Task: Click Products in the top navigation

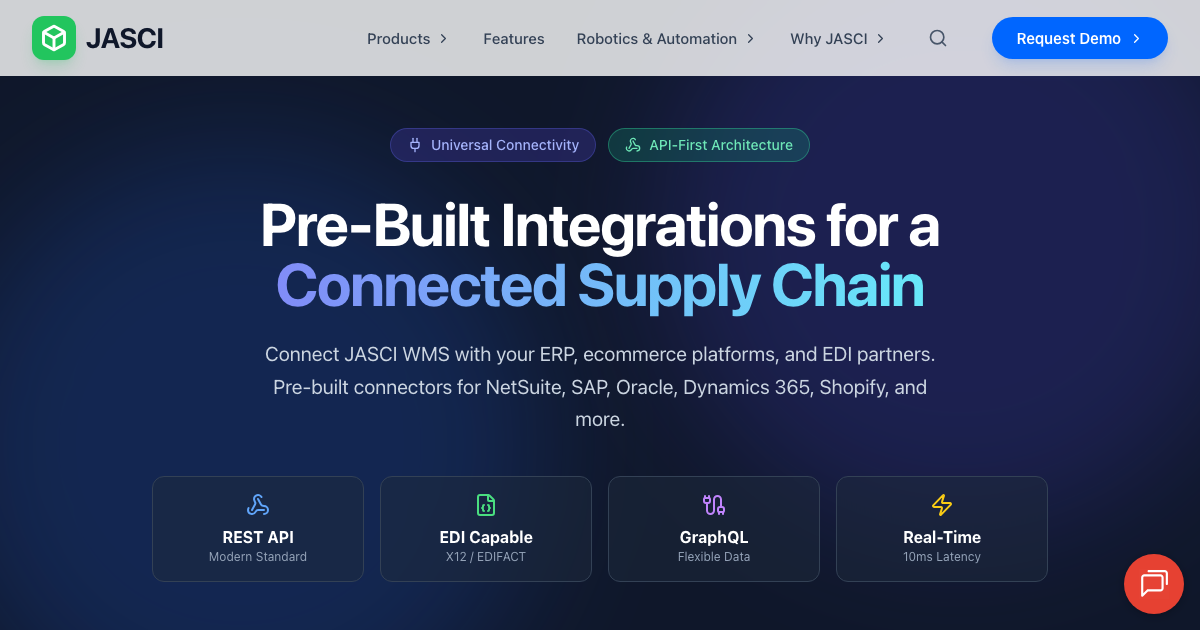Action: coord(398,38)
